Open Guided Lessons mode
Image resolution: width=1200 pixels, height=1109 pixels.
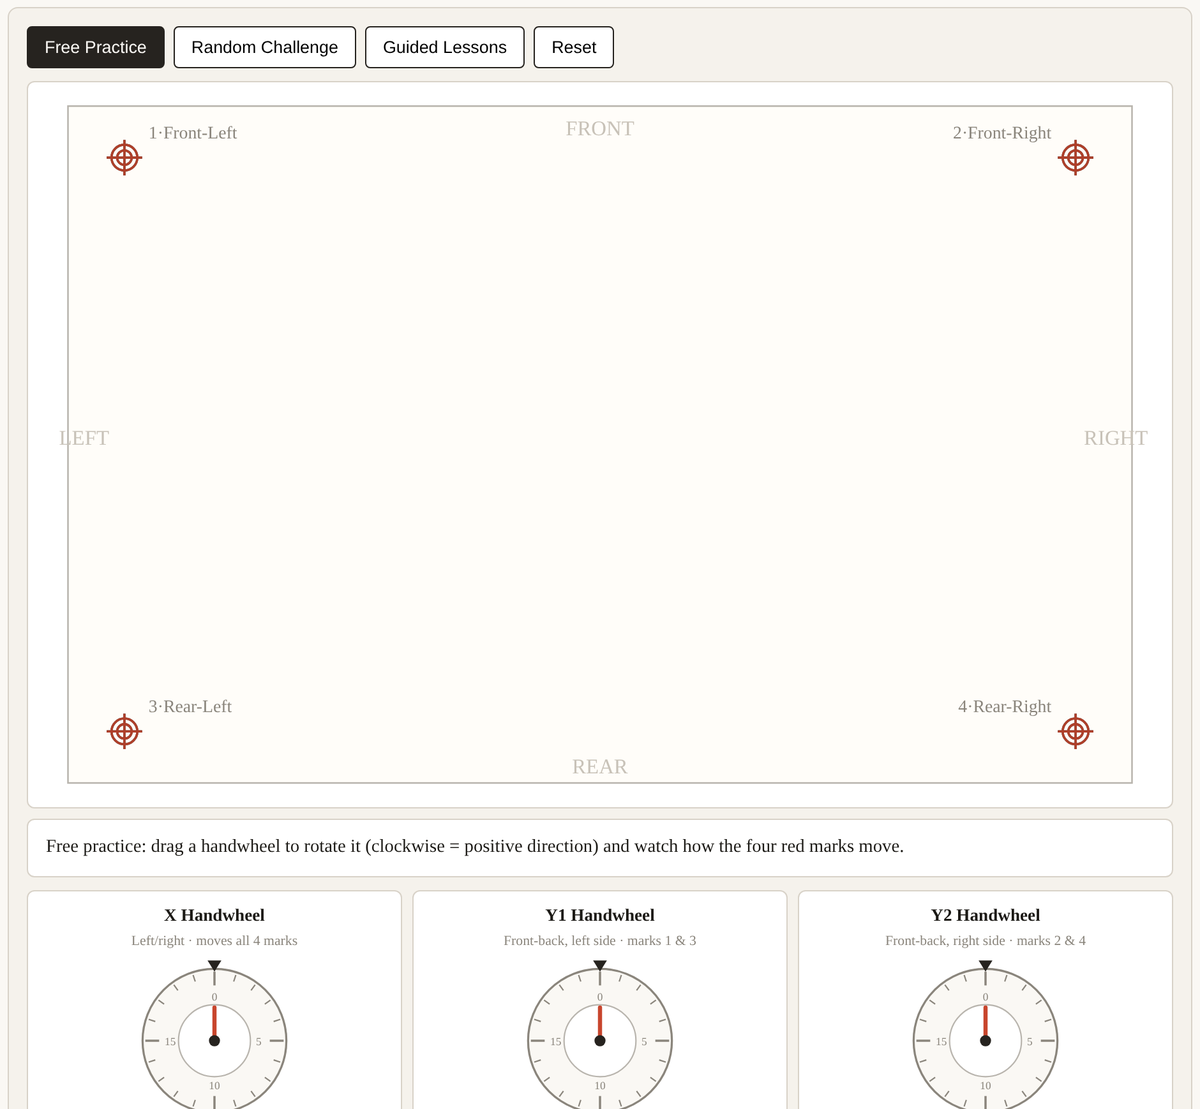[445, 47]
